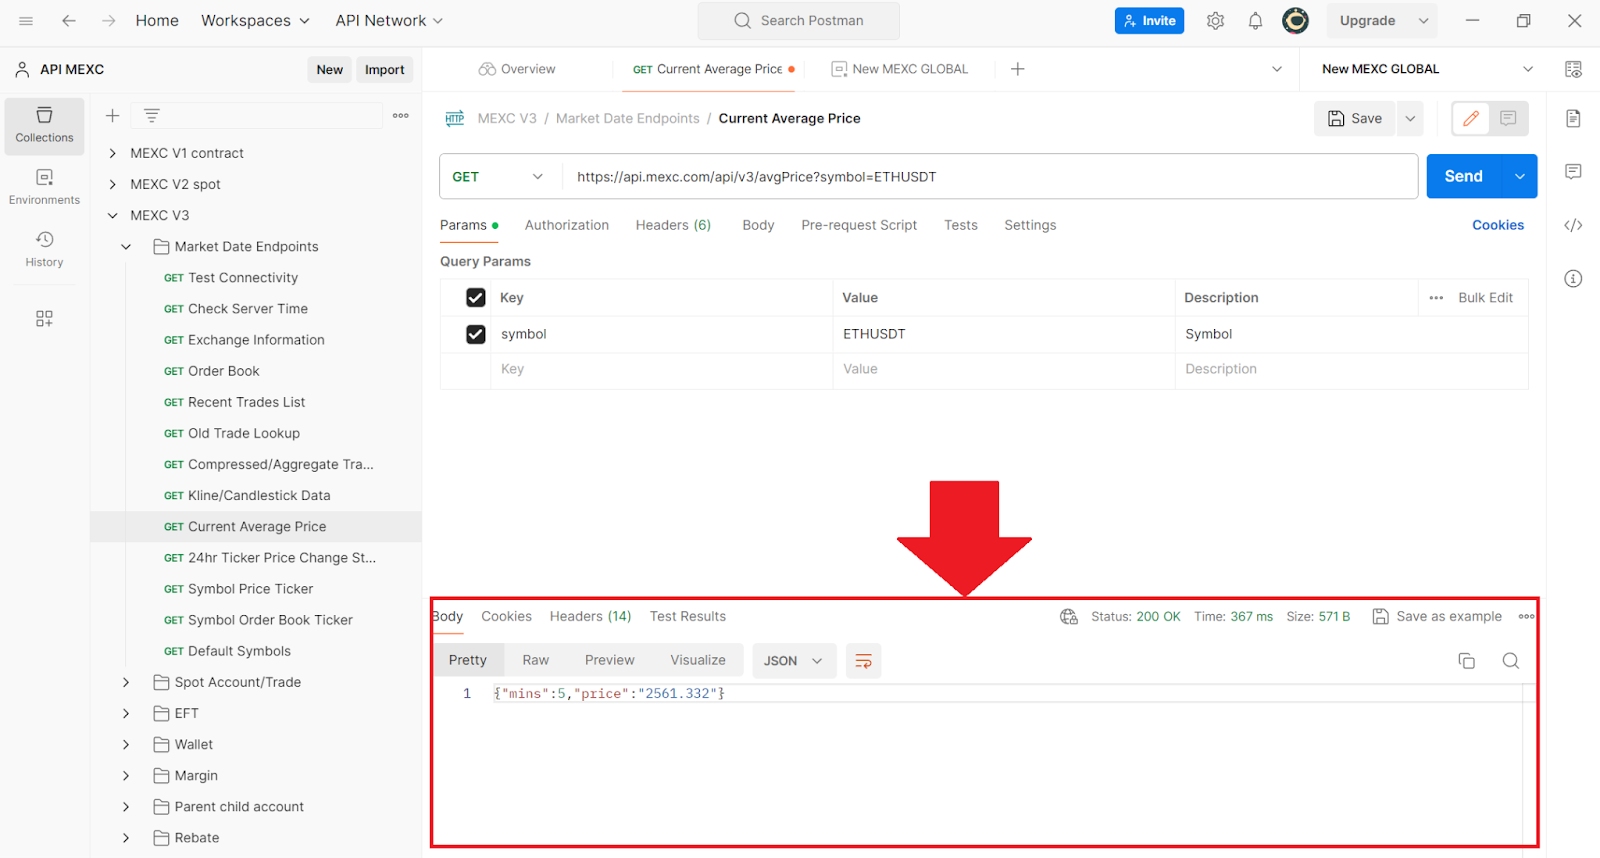The height and width of the screenshot is (858, 1600).
Task: Open the JSON format dropdown
Action: (x=794, y=661)
